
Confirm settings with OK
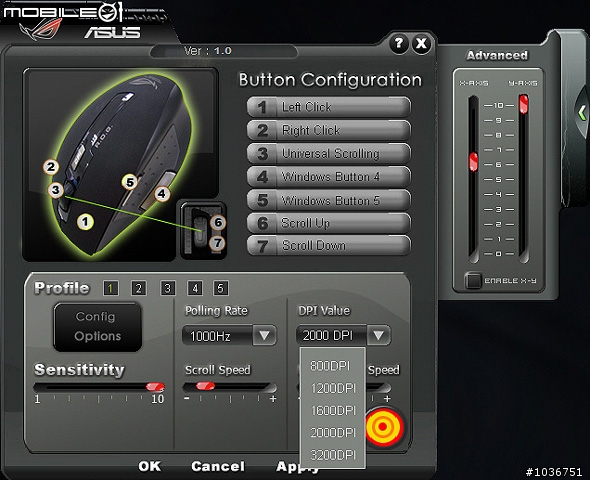(x=149, y=466)
